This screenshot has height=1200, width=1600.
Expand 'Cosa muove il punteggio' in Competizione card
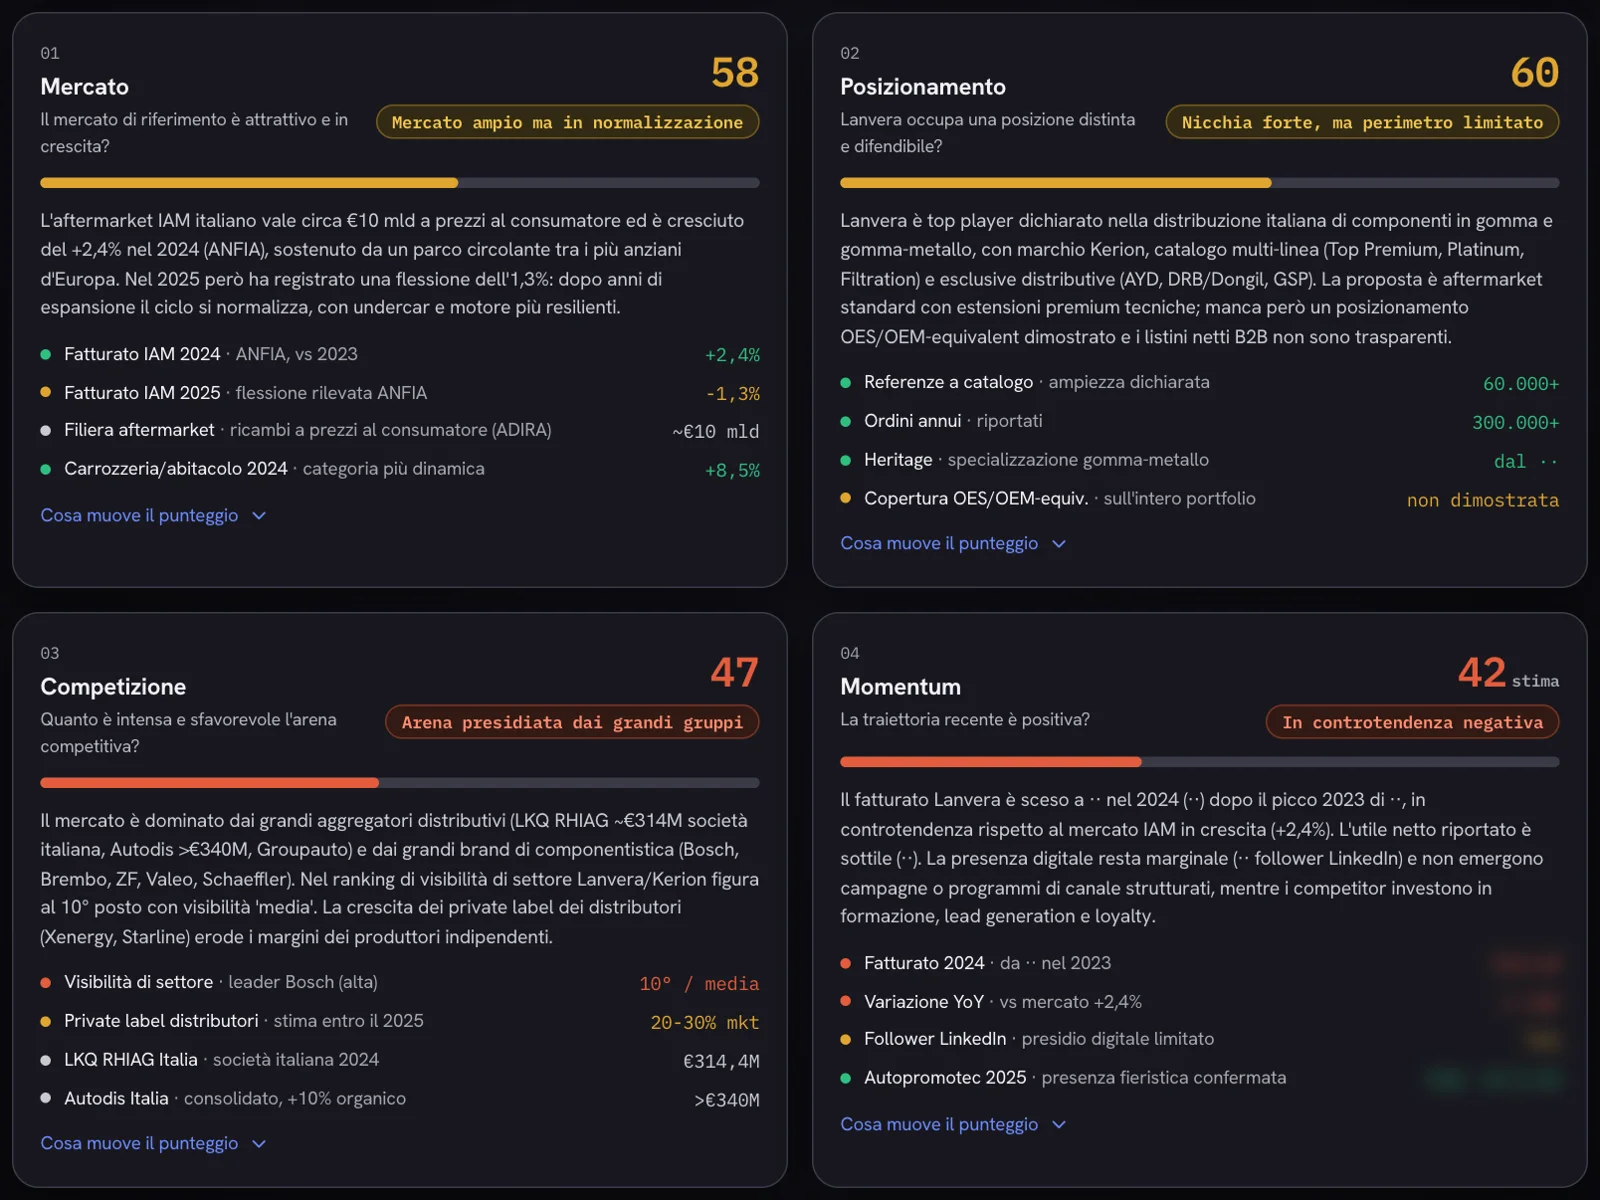click(153, 1144)
